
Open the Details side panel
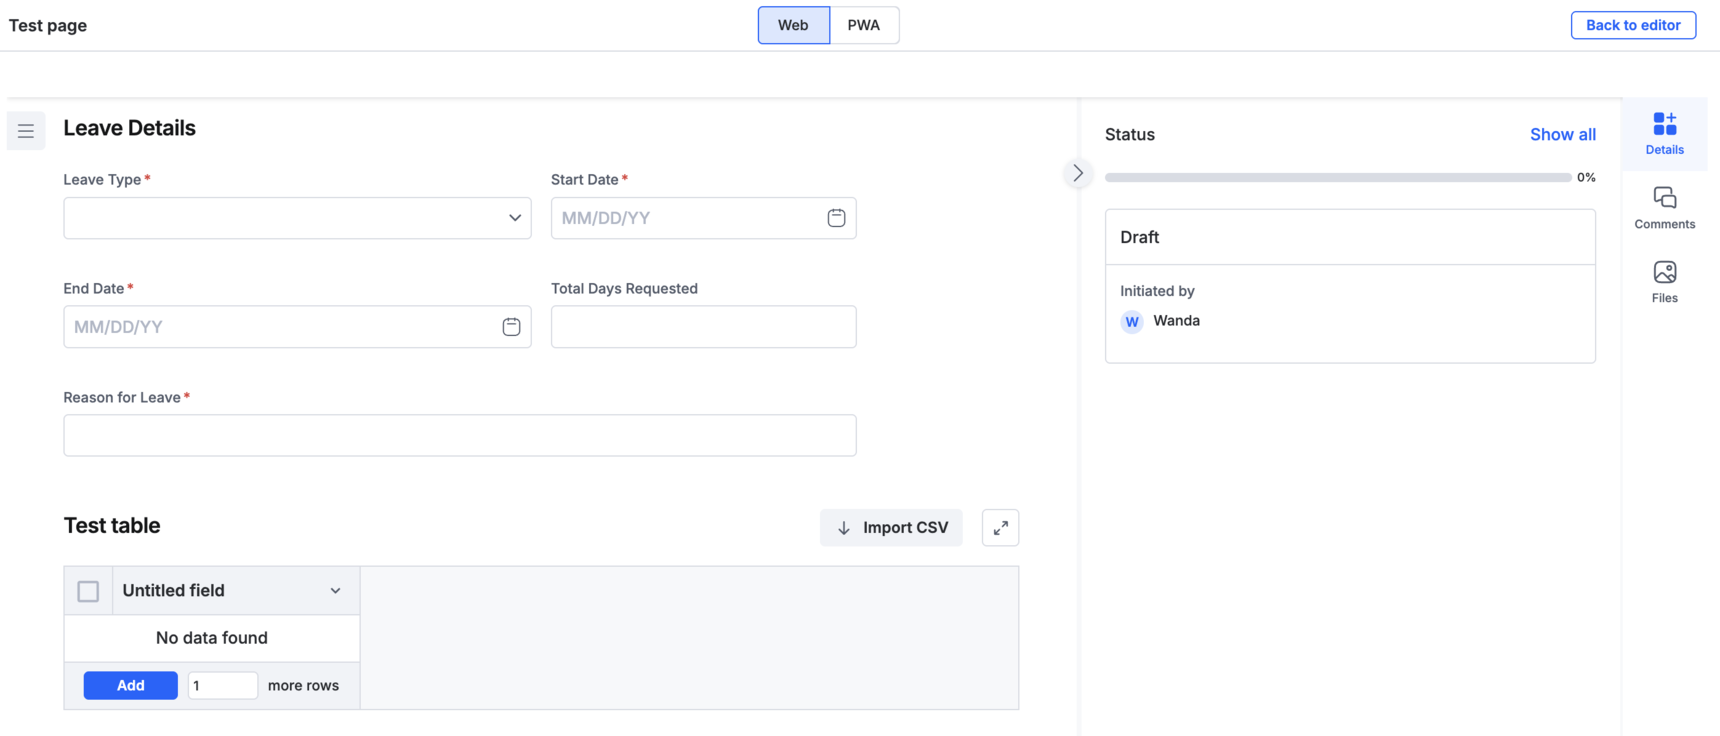pyautogui.click(x=1664, y=134)
